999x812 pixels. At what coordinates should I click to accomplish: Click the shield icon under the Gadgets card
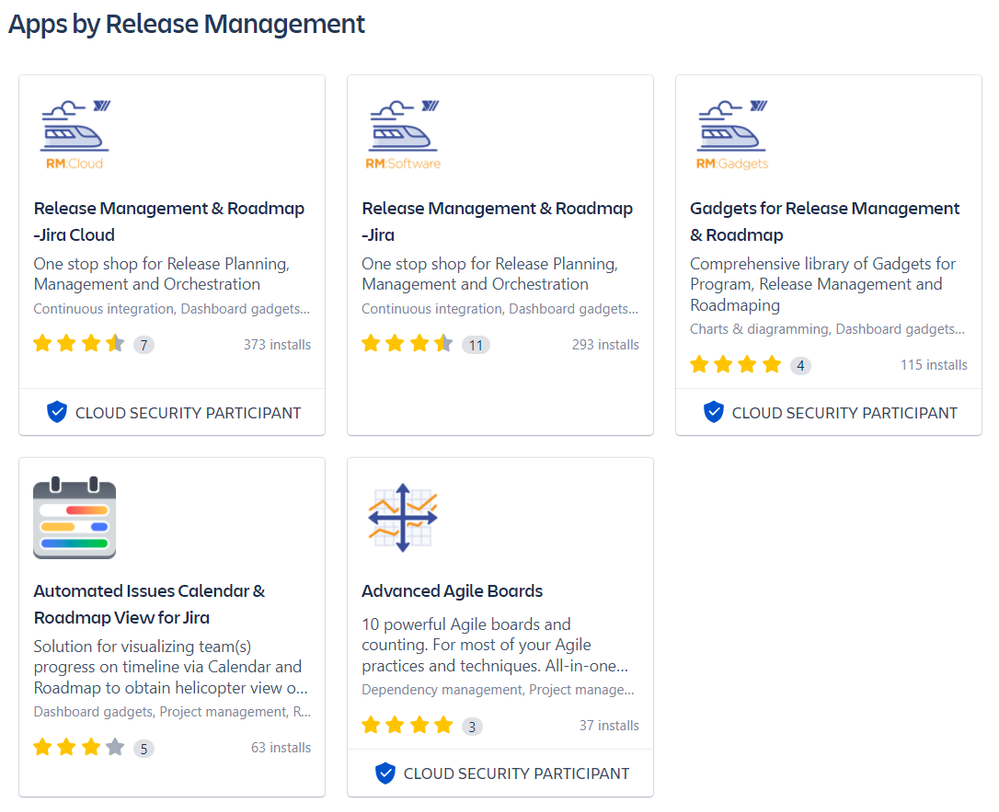(x=714, y=412)
